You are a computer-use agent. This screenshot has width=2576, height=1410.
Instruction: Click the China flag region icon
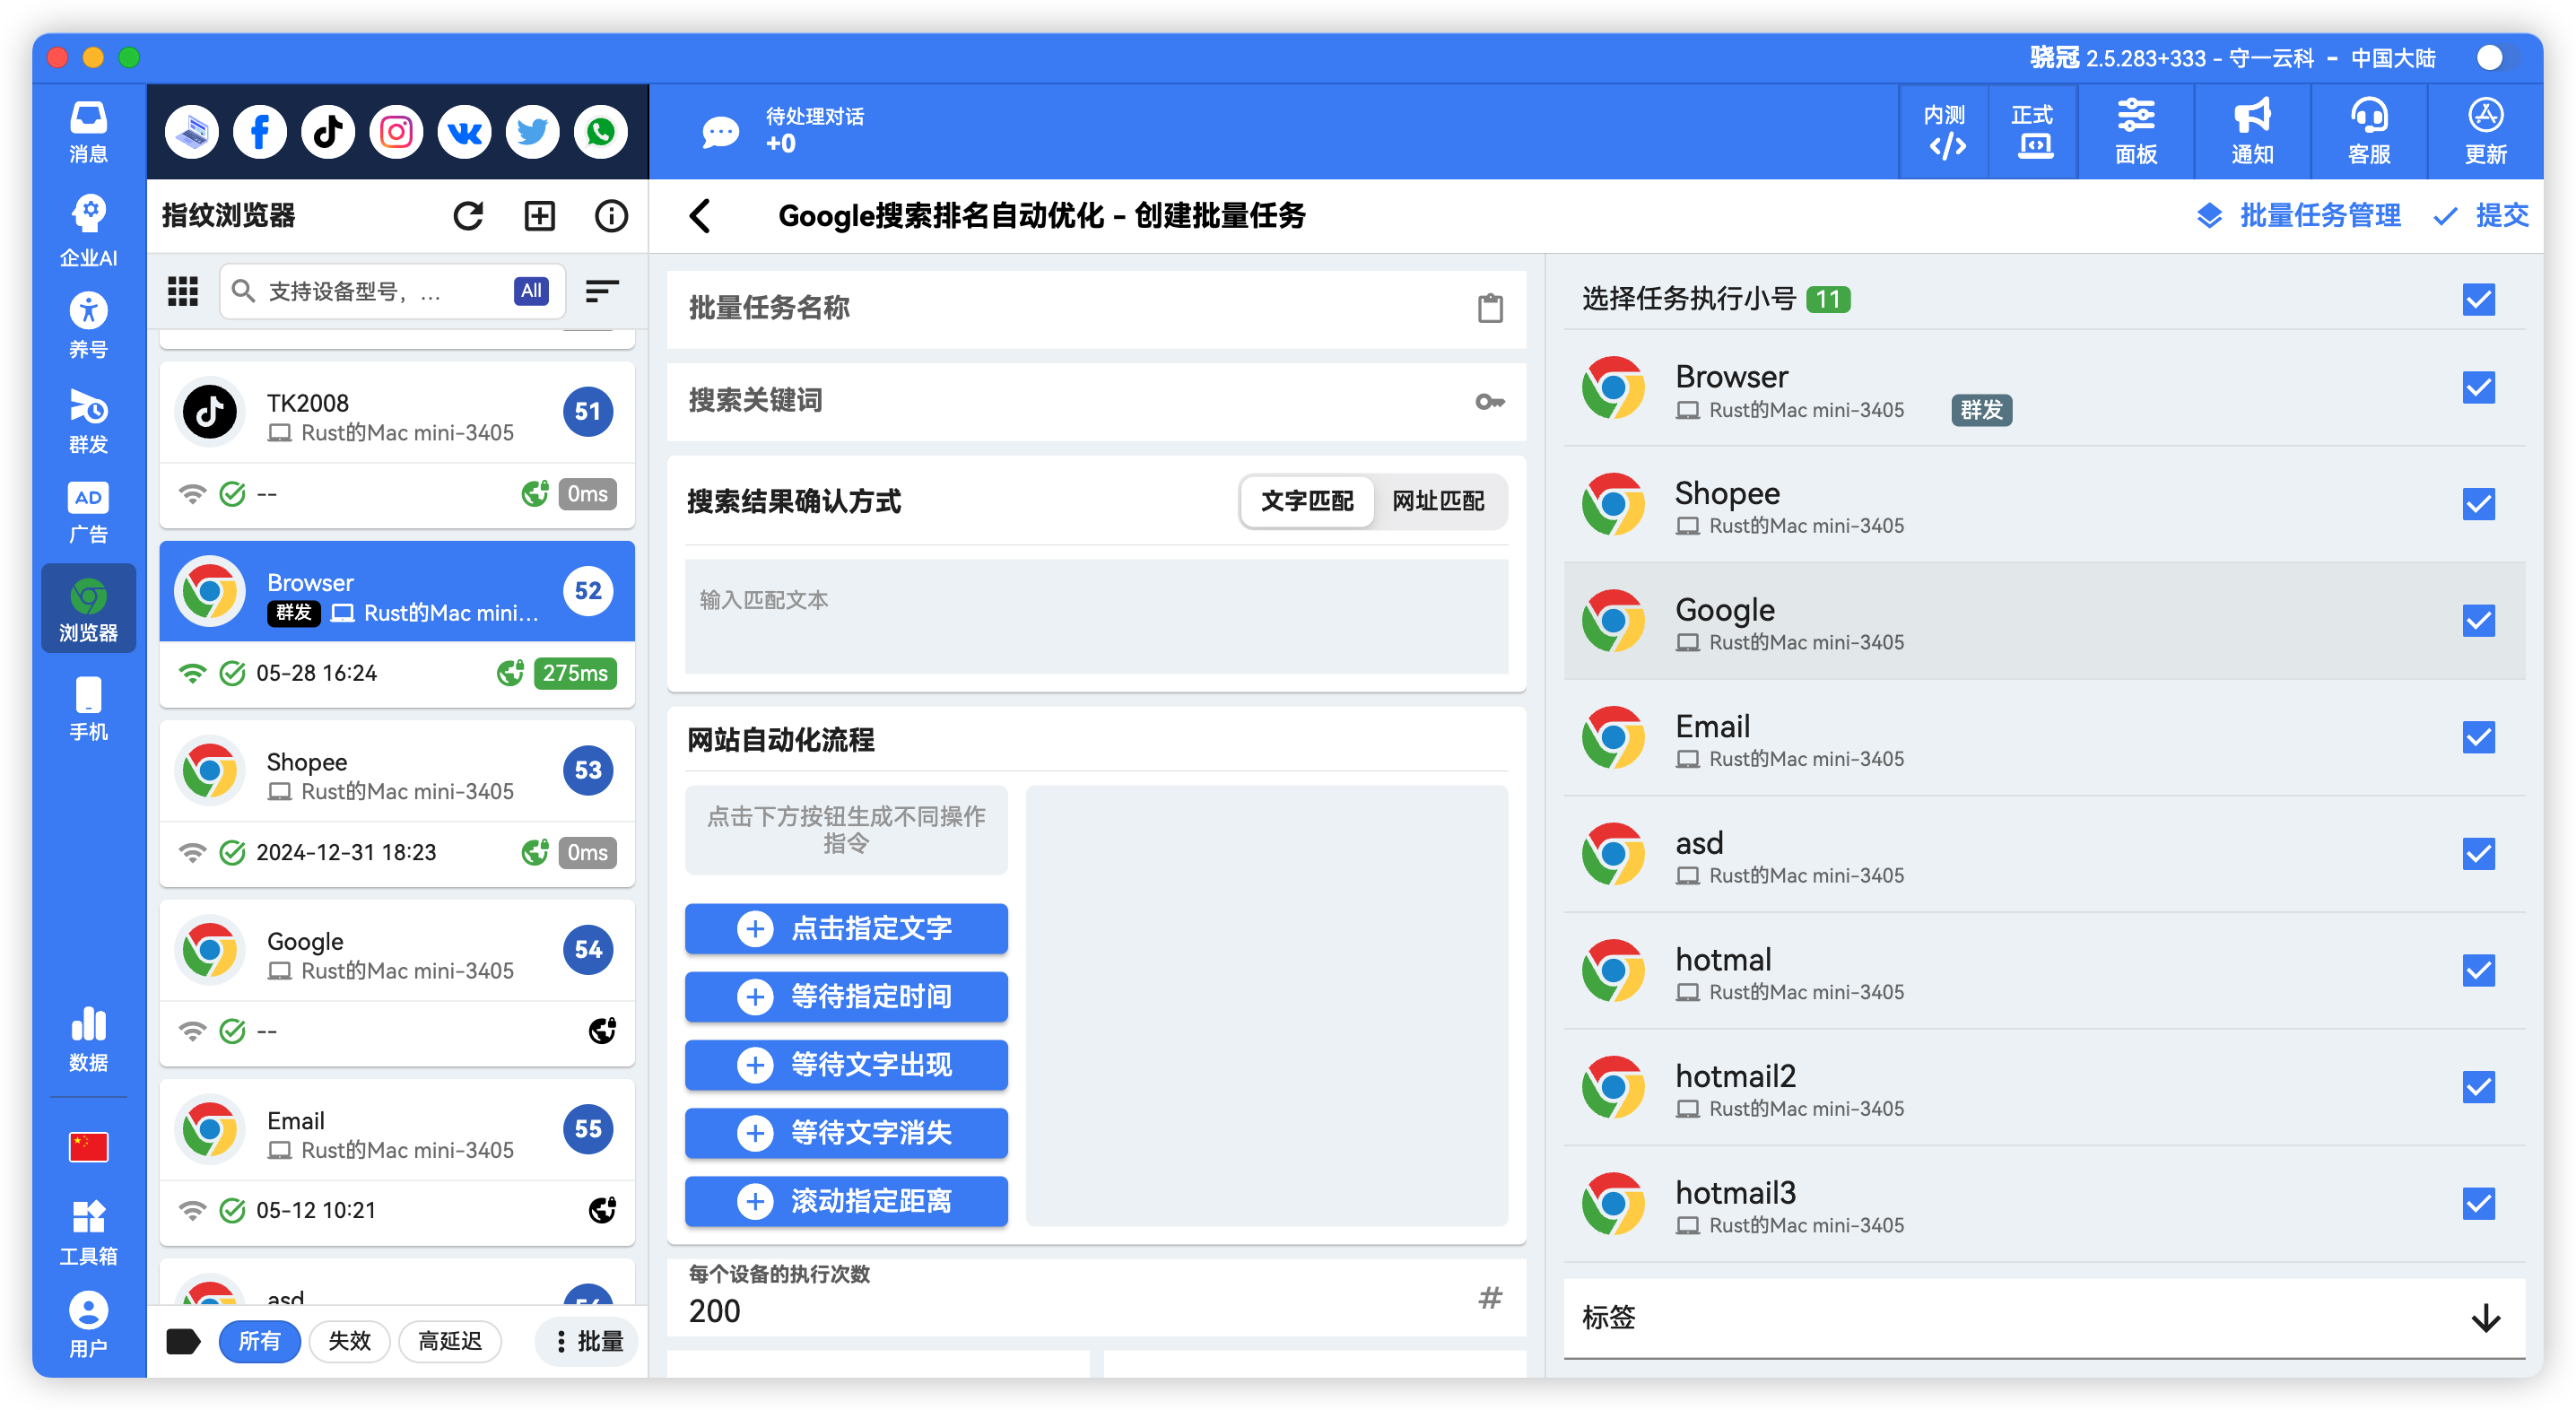[x=88, y=1146]
